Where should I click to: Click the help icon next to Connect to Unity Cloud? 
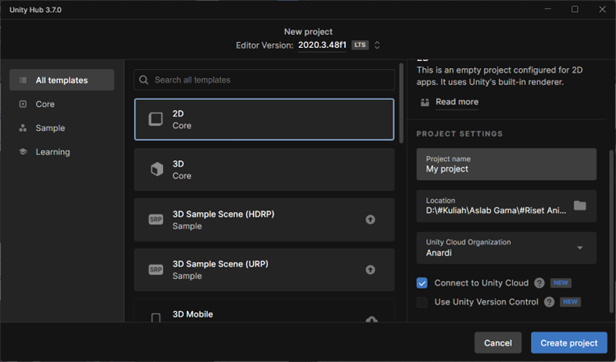click(539, 283)
